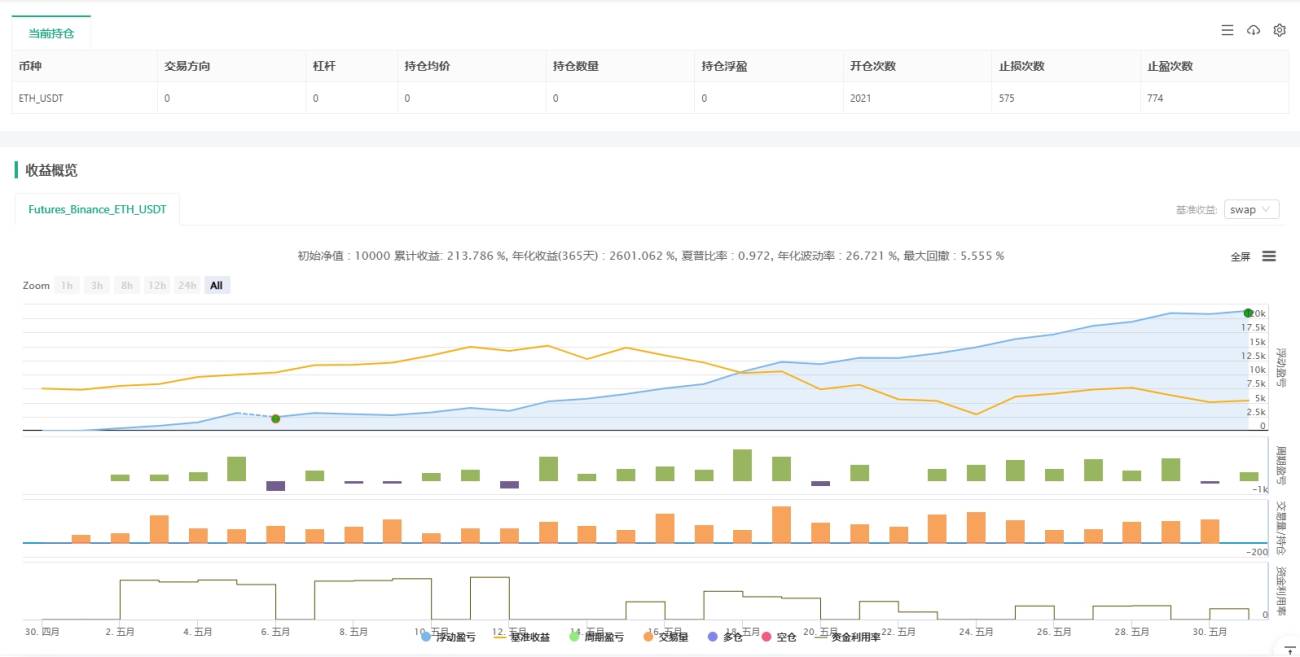
Task: Click the 收益概览 section heading
Action: (x=52, y=170)
